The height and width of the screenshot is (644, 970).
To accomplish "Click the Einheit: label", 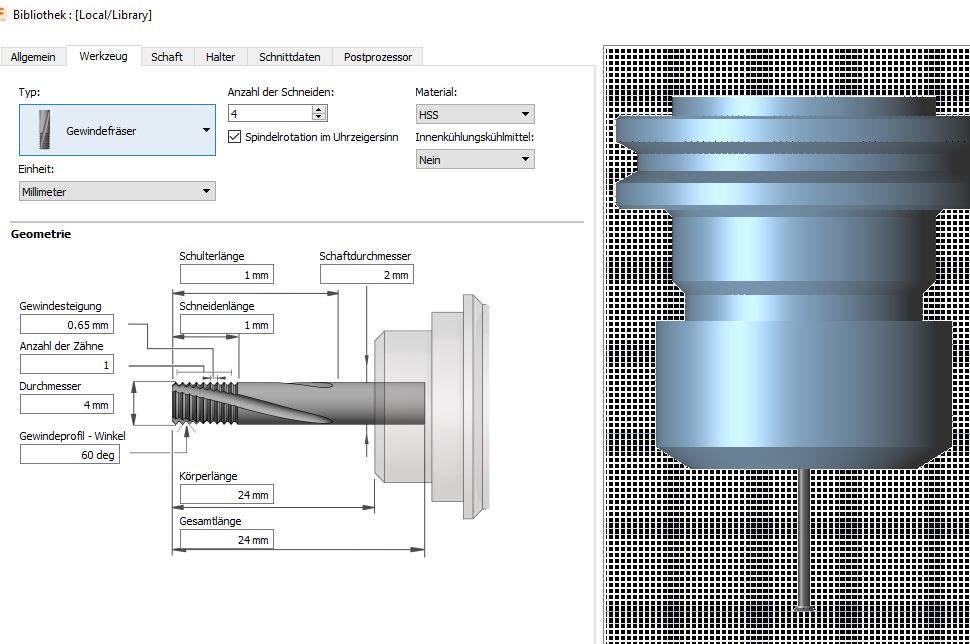I will point(36,169).
